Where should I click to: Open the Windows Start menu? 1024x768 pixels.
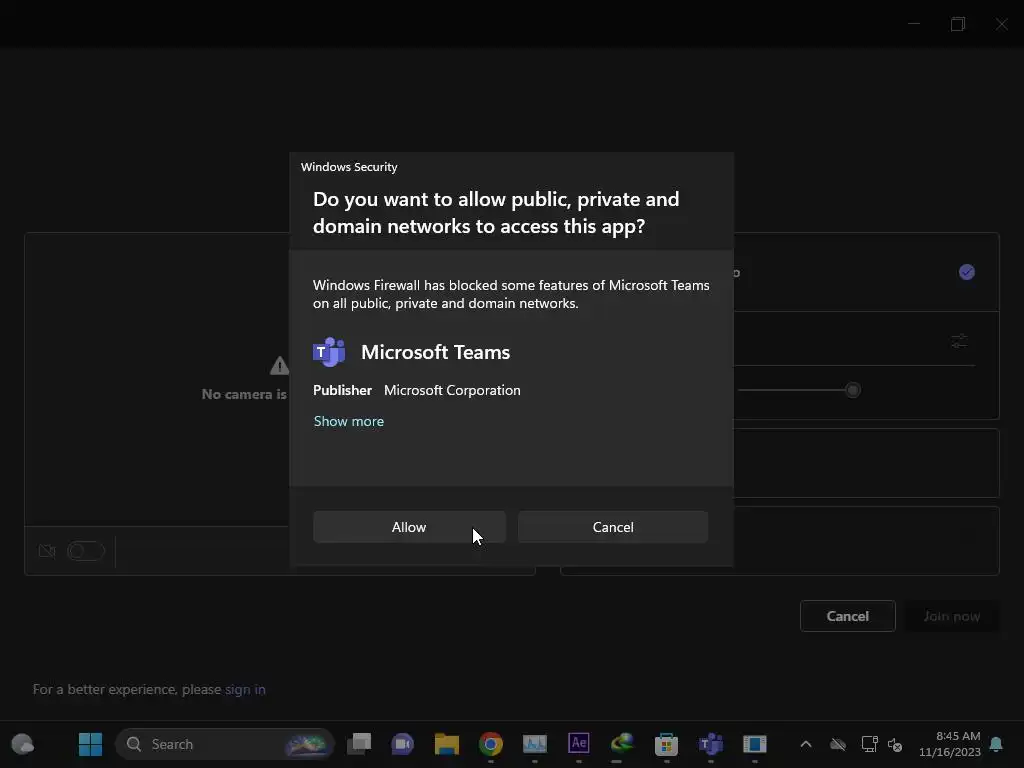(x=90, y=744)
